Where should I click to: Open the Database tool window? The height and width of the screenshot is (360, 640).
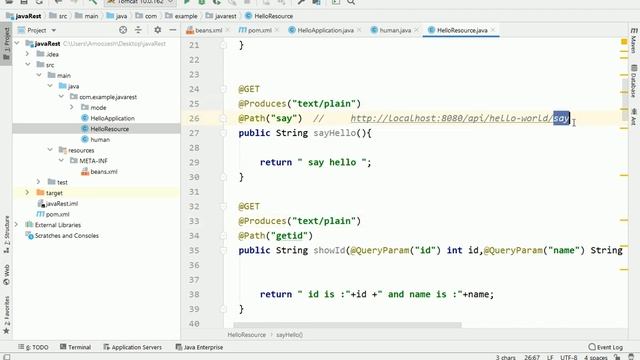pyautogui.click(x=633, y=81)
